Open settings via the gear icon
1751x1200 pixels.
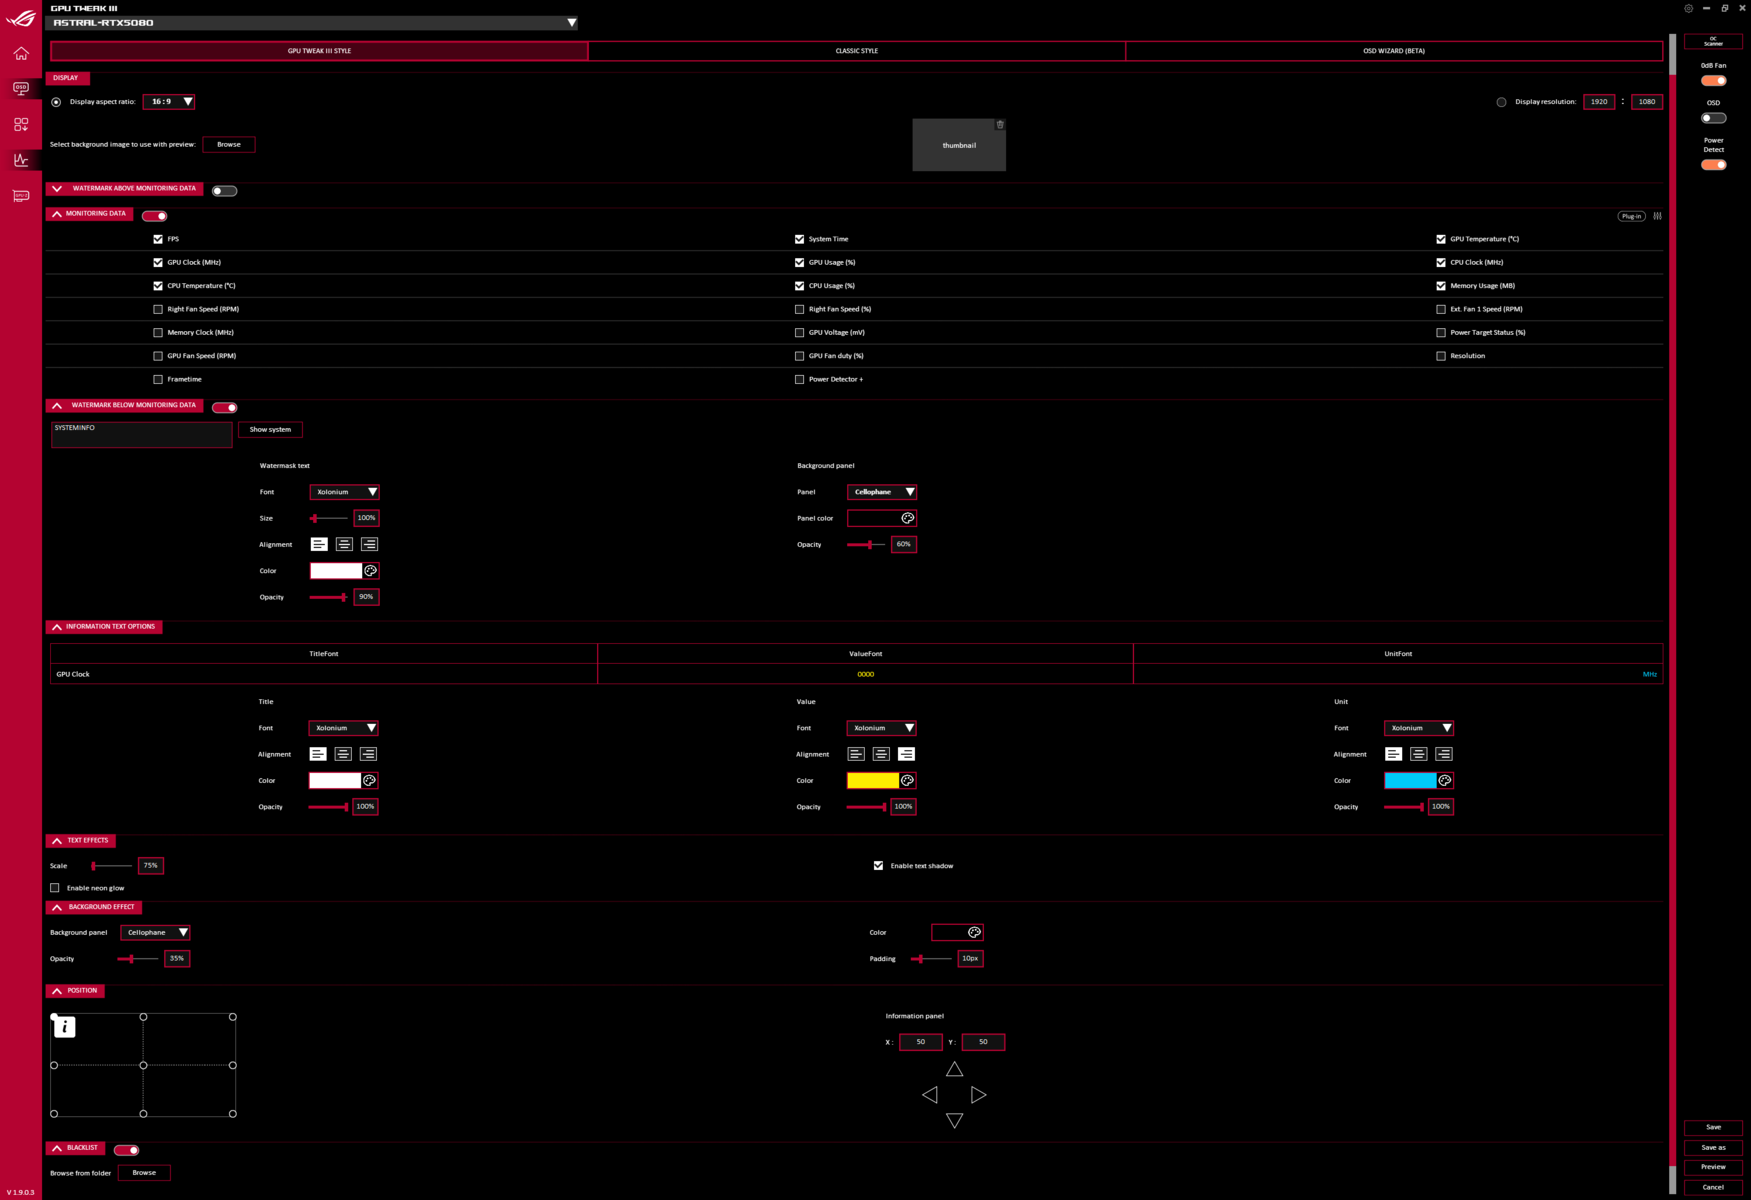pyautogui.click(x=1688, y=8)
